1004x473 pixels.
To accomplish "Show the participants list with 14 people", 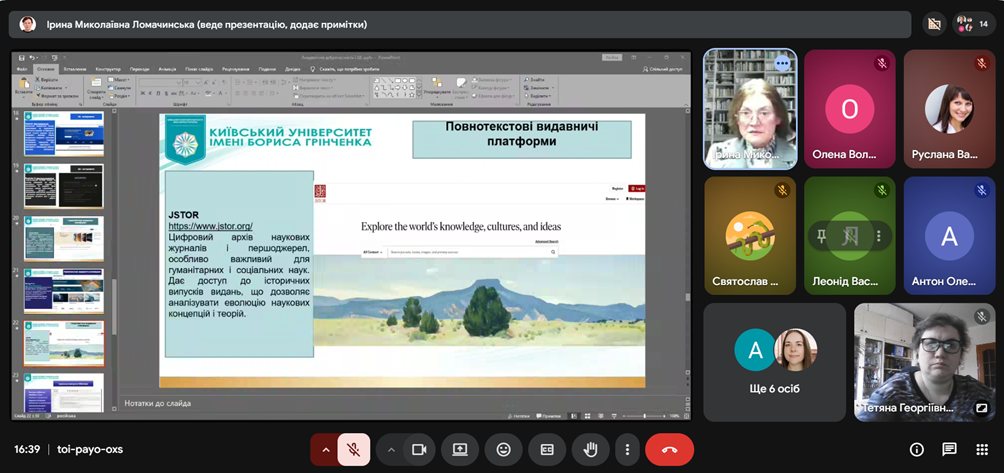I will point(973,24).
